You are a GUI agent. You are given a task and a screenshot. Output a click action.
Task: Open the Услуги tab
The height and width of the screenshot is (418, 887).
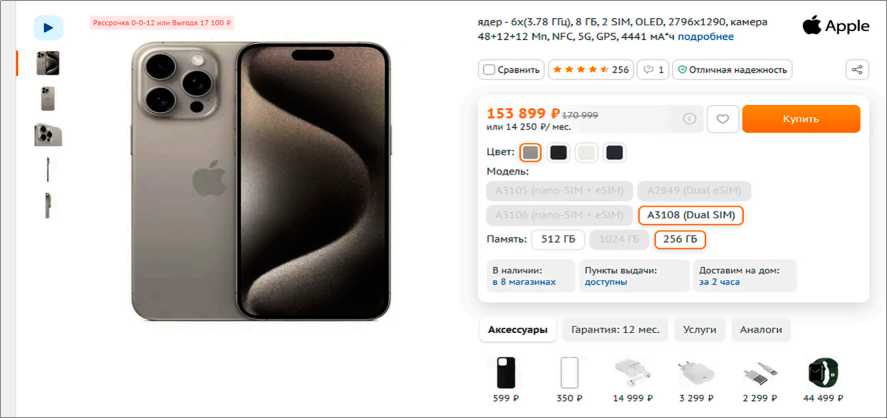699,330
